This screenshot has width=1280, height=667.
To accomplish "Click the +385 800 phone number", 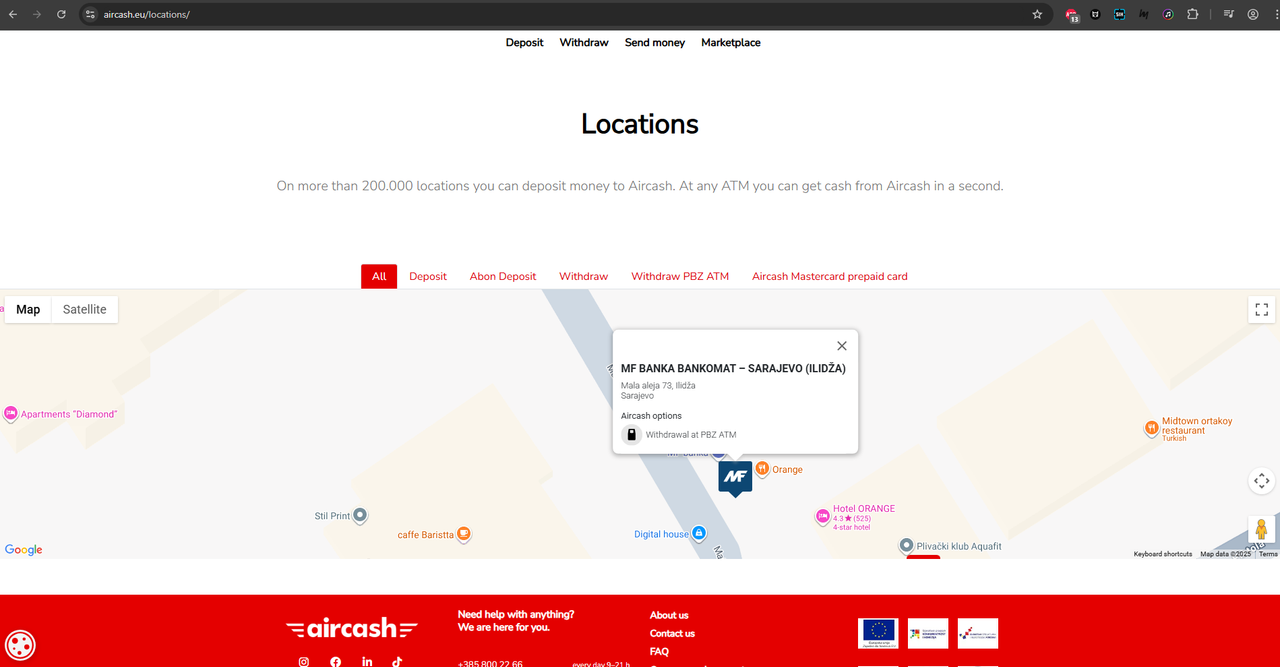I will [x=490, y=663].
